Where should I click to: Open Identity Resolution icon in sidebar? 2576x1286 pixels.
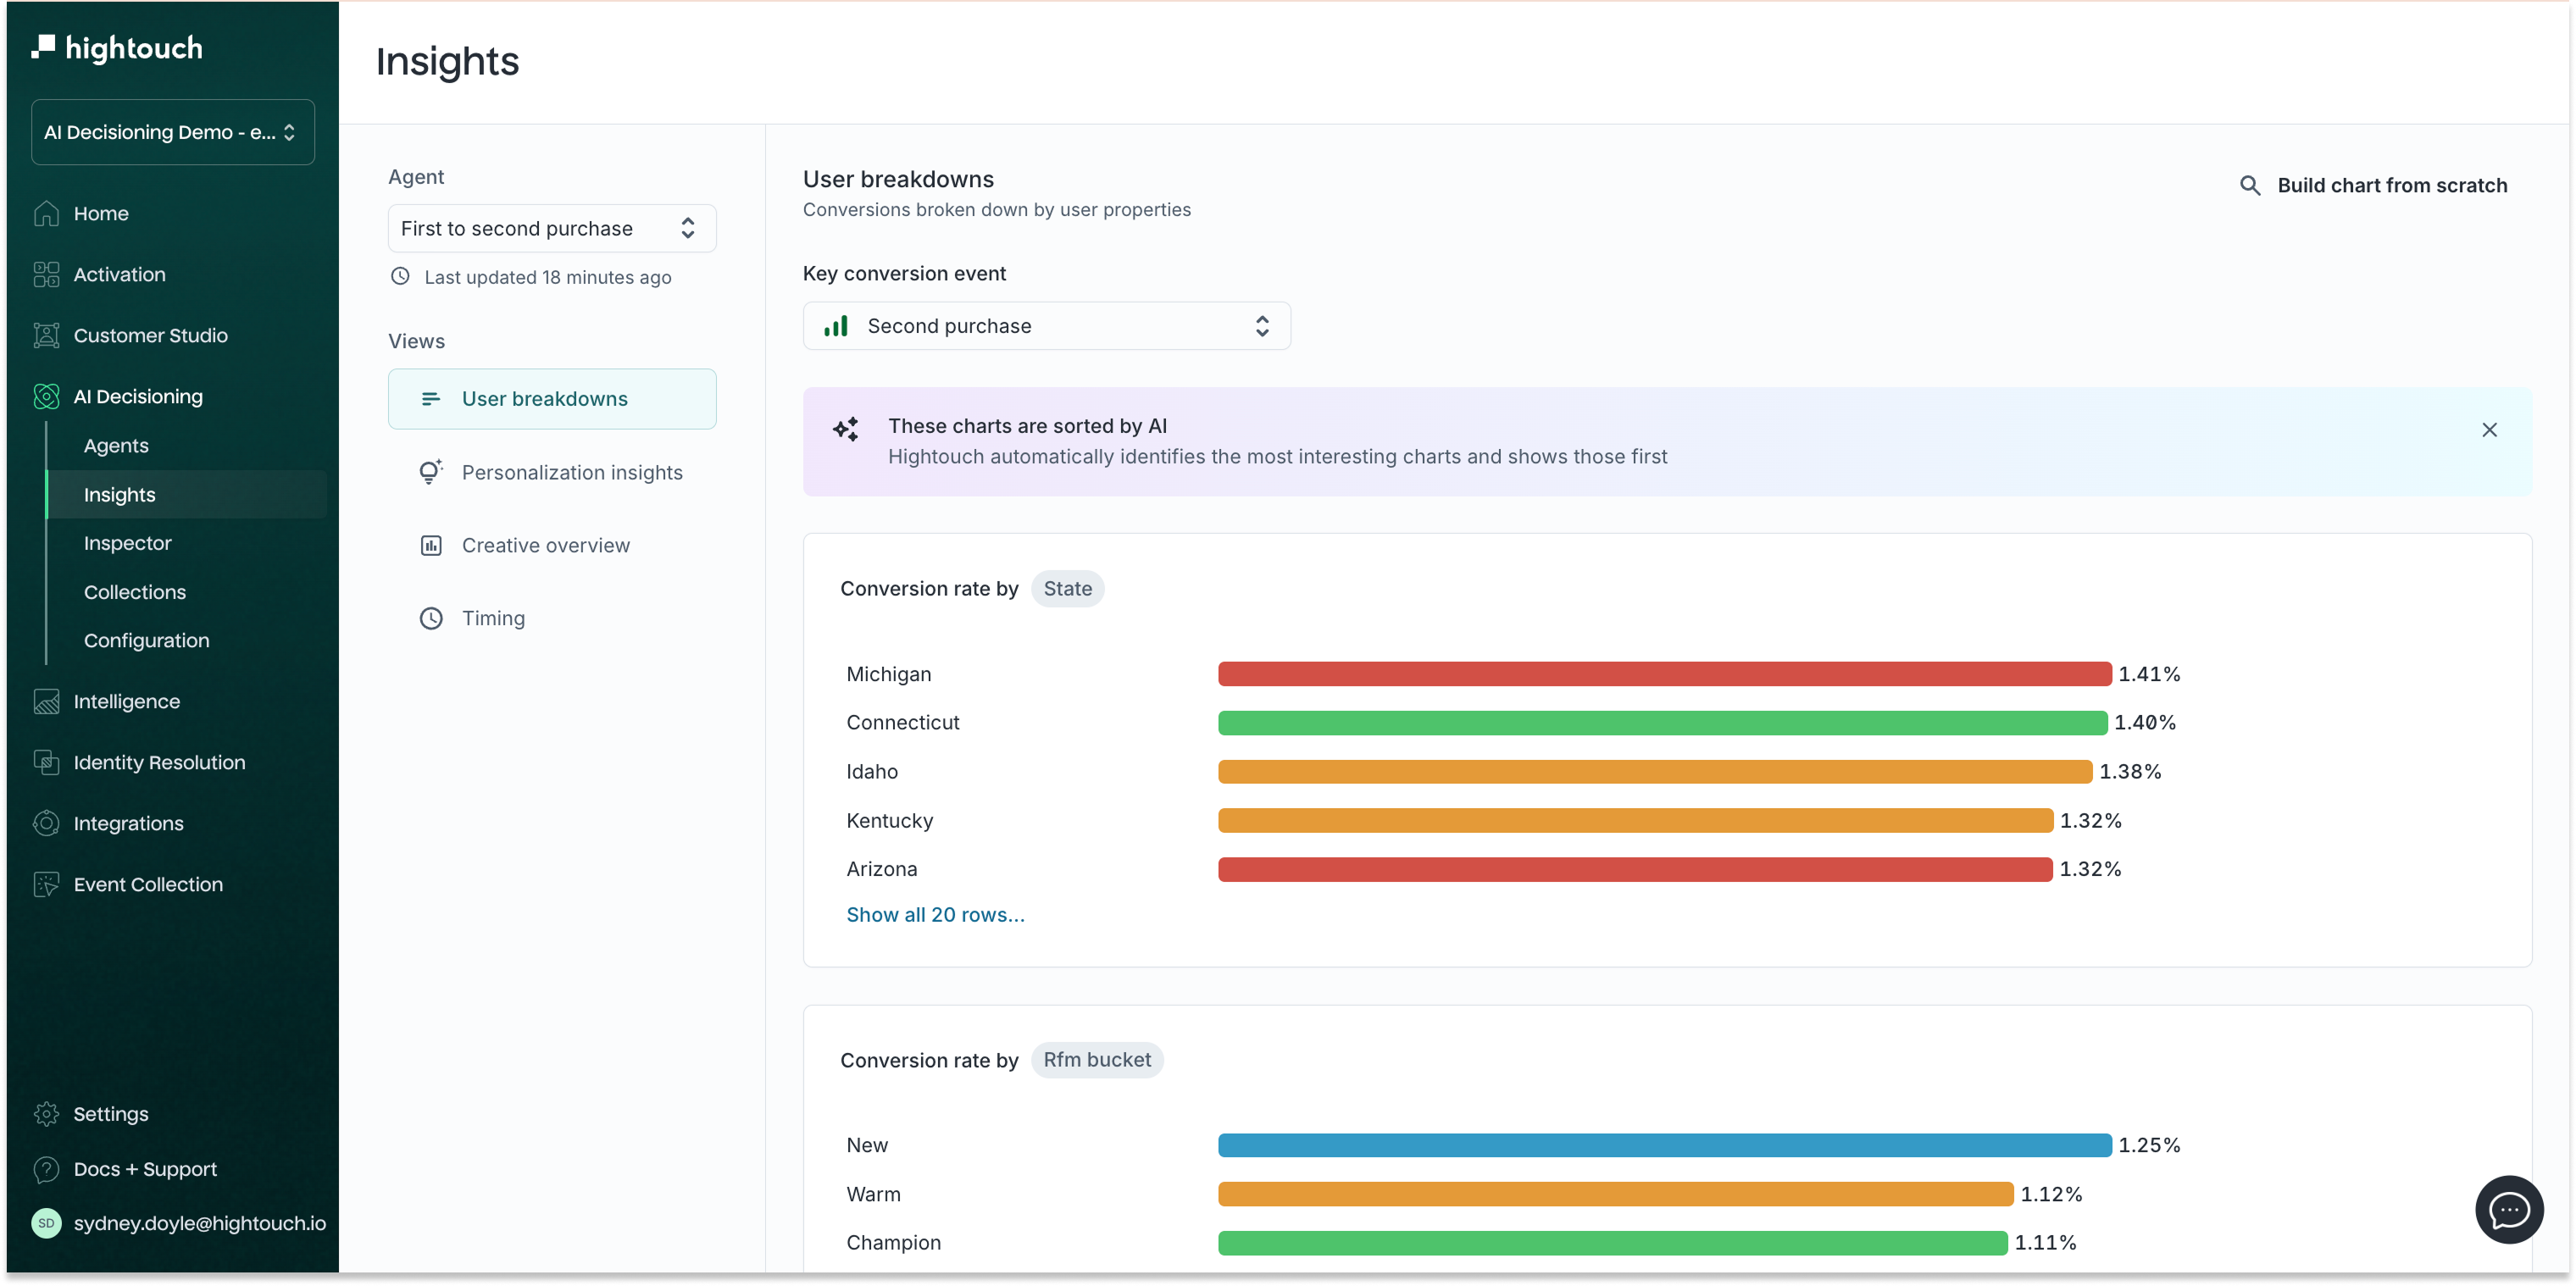[x=46, y=762]
